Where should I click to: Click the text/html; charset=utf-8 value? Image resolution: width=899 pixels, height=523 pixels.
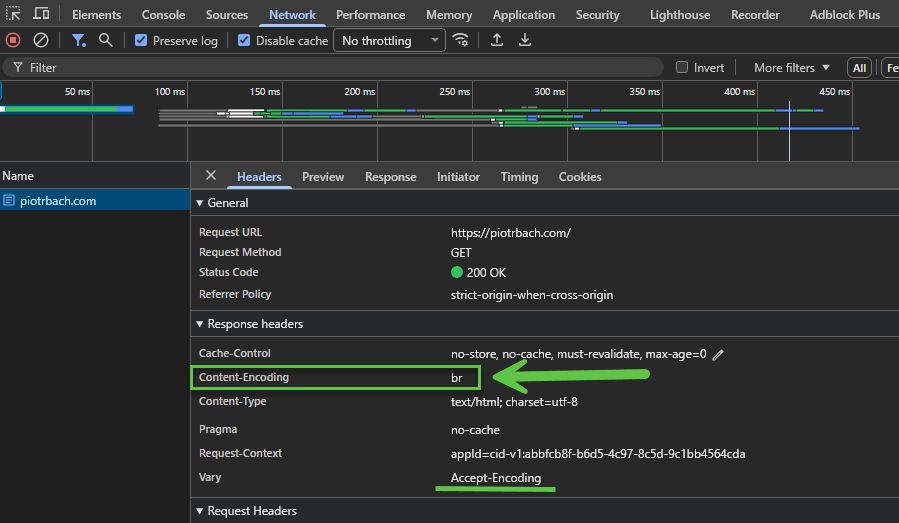[x=514, y=402]
